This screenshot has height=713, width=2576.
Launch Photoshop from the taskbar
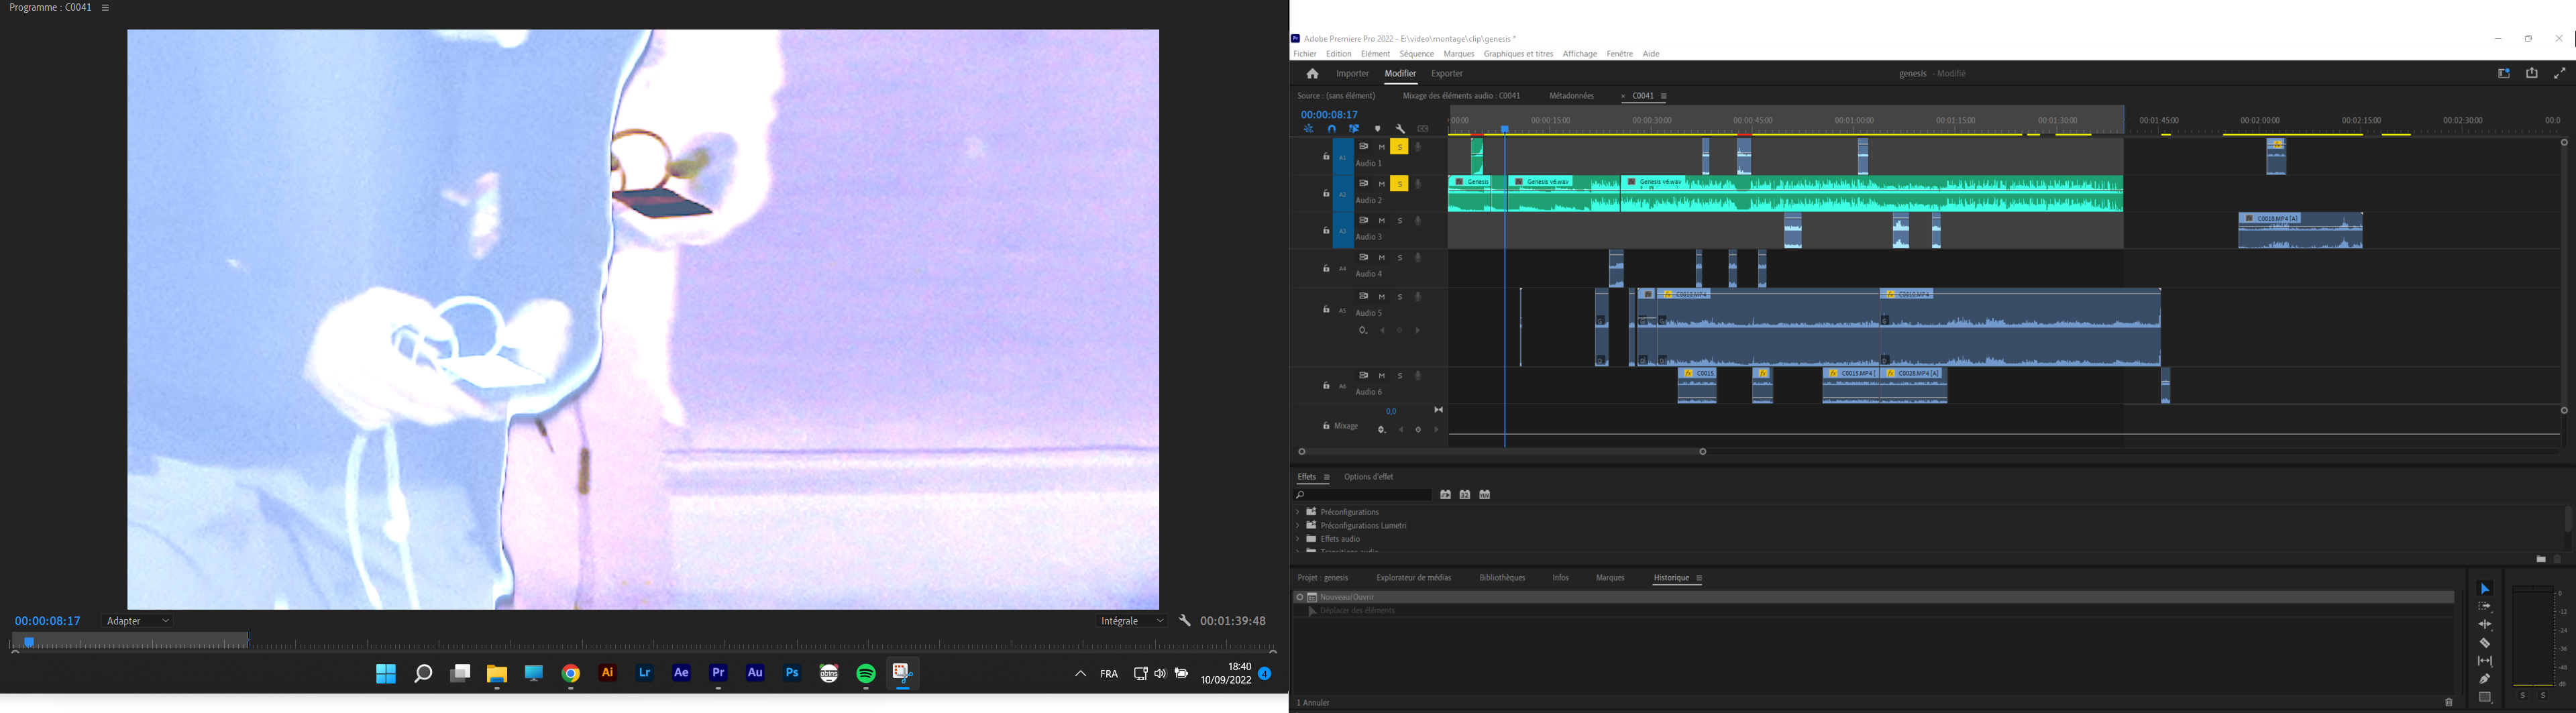791,673
